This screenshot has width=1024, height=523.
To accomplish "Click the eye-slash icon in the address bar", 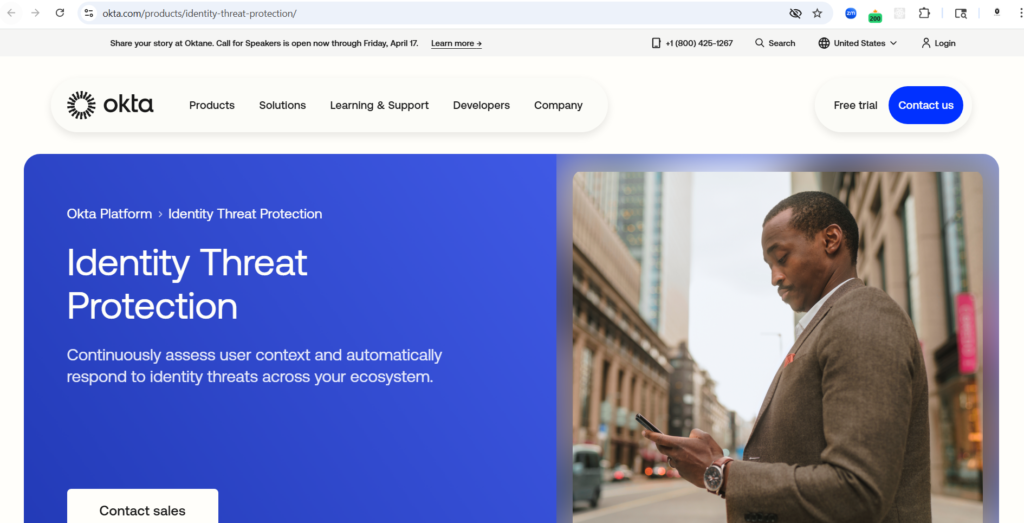I will click(x=795, y=13).
